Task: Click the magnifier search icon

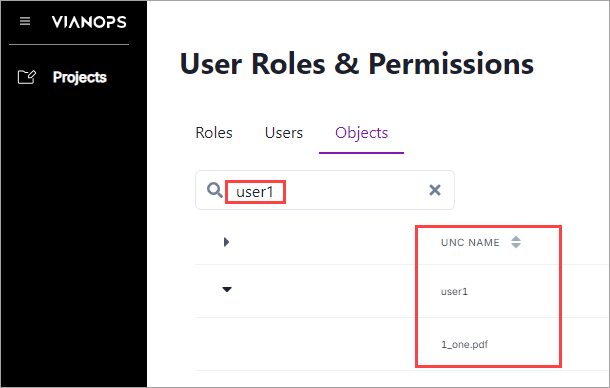Action: click(215, 190)
